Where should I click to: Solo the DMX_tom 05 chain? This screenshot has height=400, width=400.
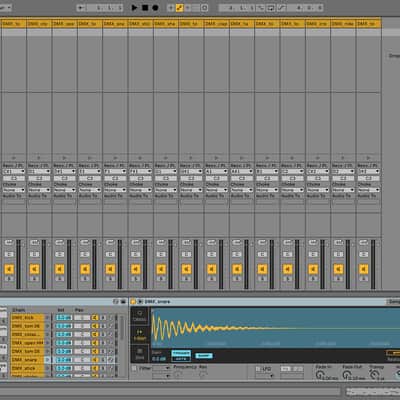[103, 351]
